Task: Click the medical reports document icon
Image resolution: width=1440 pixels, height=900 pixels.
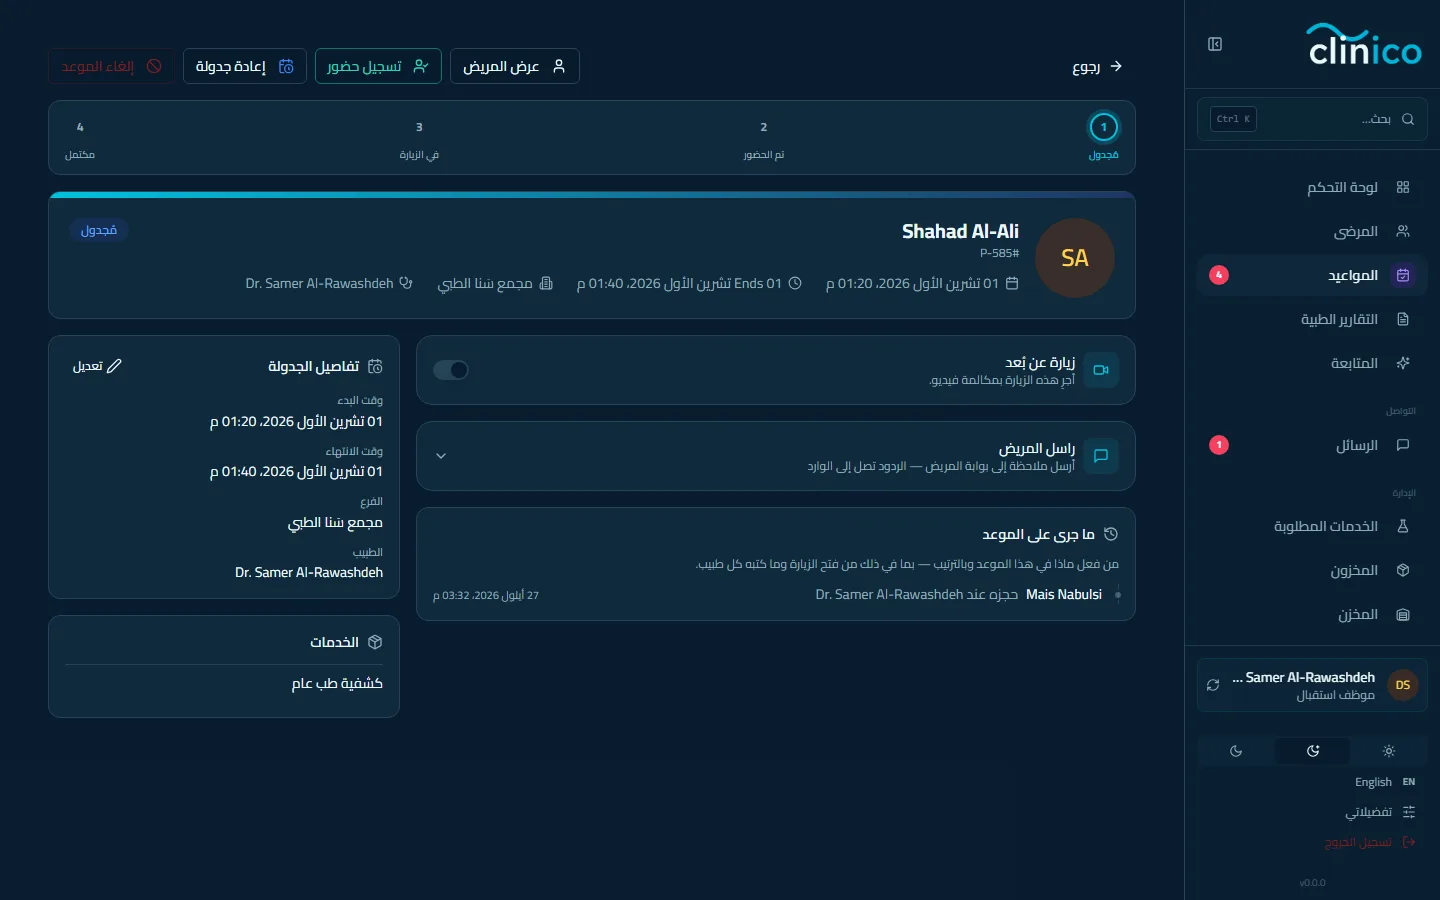Action: 1403,319
